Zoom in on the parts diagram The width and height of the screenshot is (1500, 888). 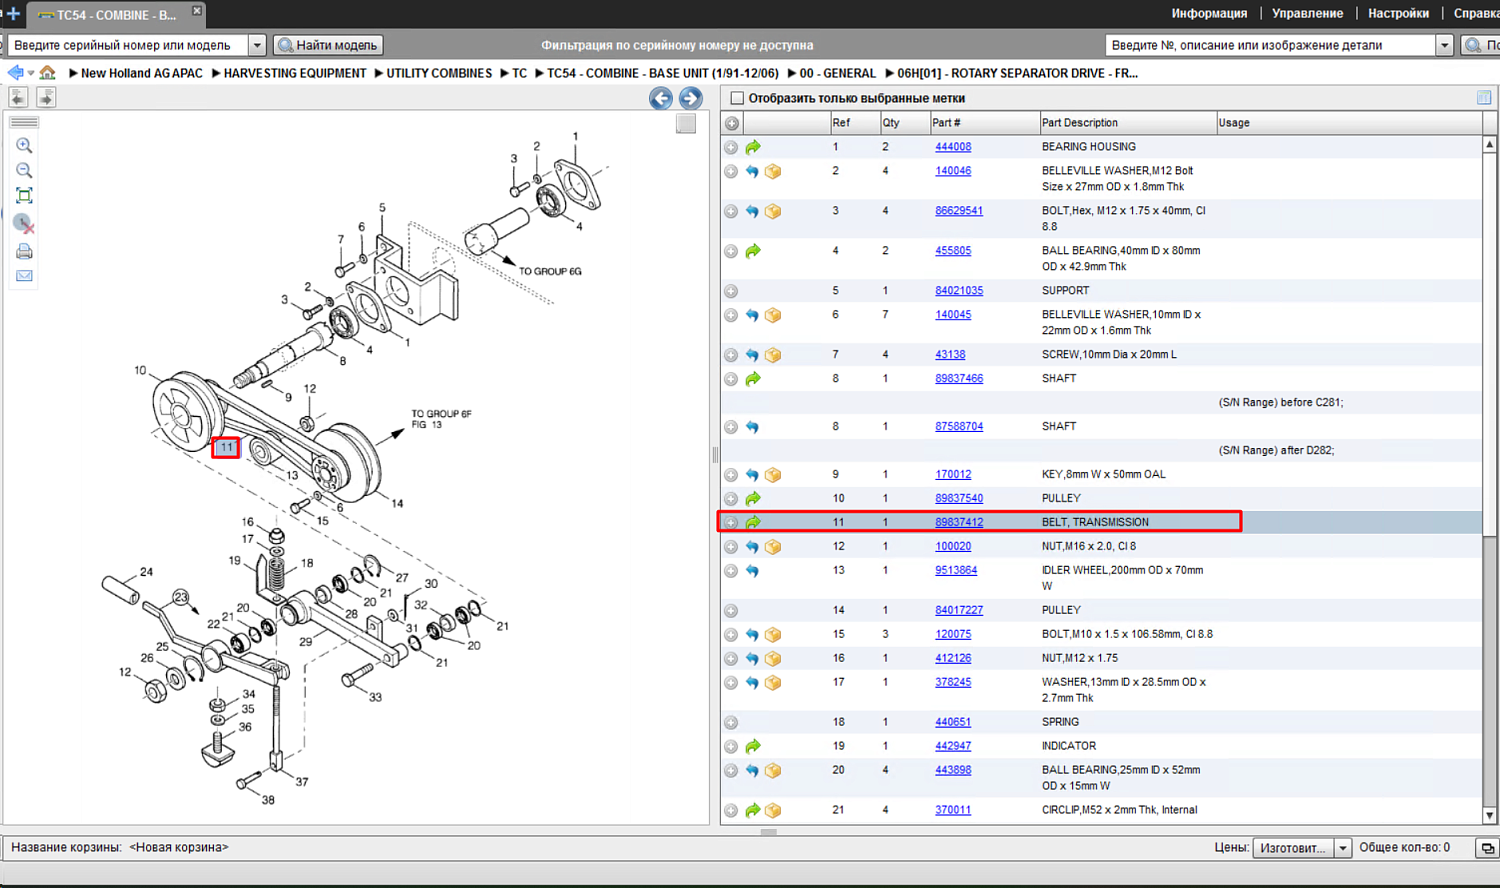coord(24,146)
